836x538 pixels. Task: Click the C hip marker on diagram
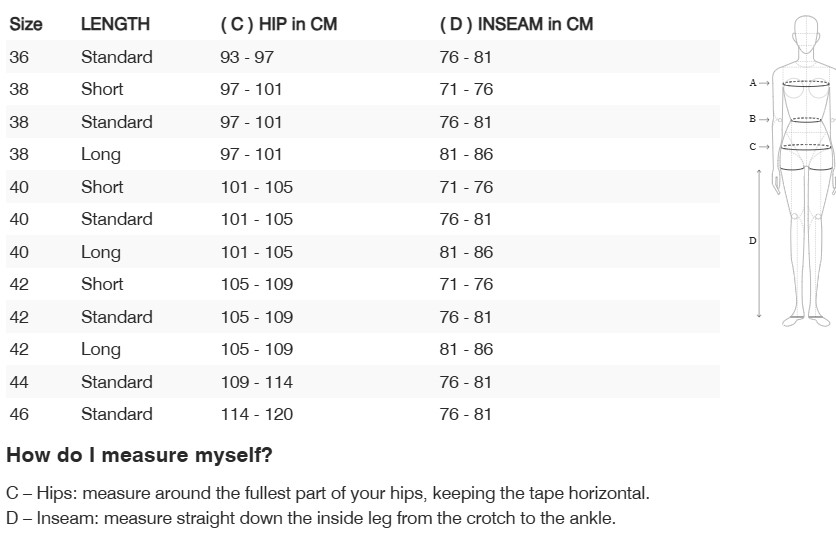click(x=759, y=147)
